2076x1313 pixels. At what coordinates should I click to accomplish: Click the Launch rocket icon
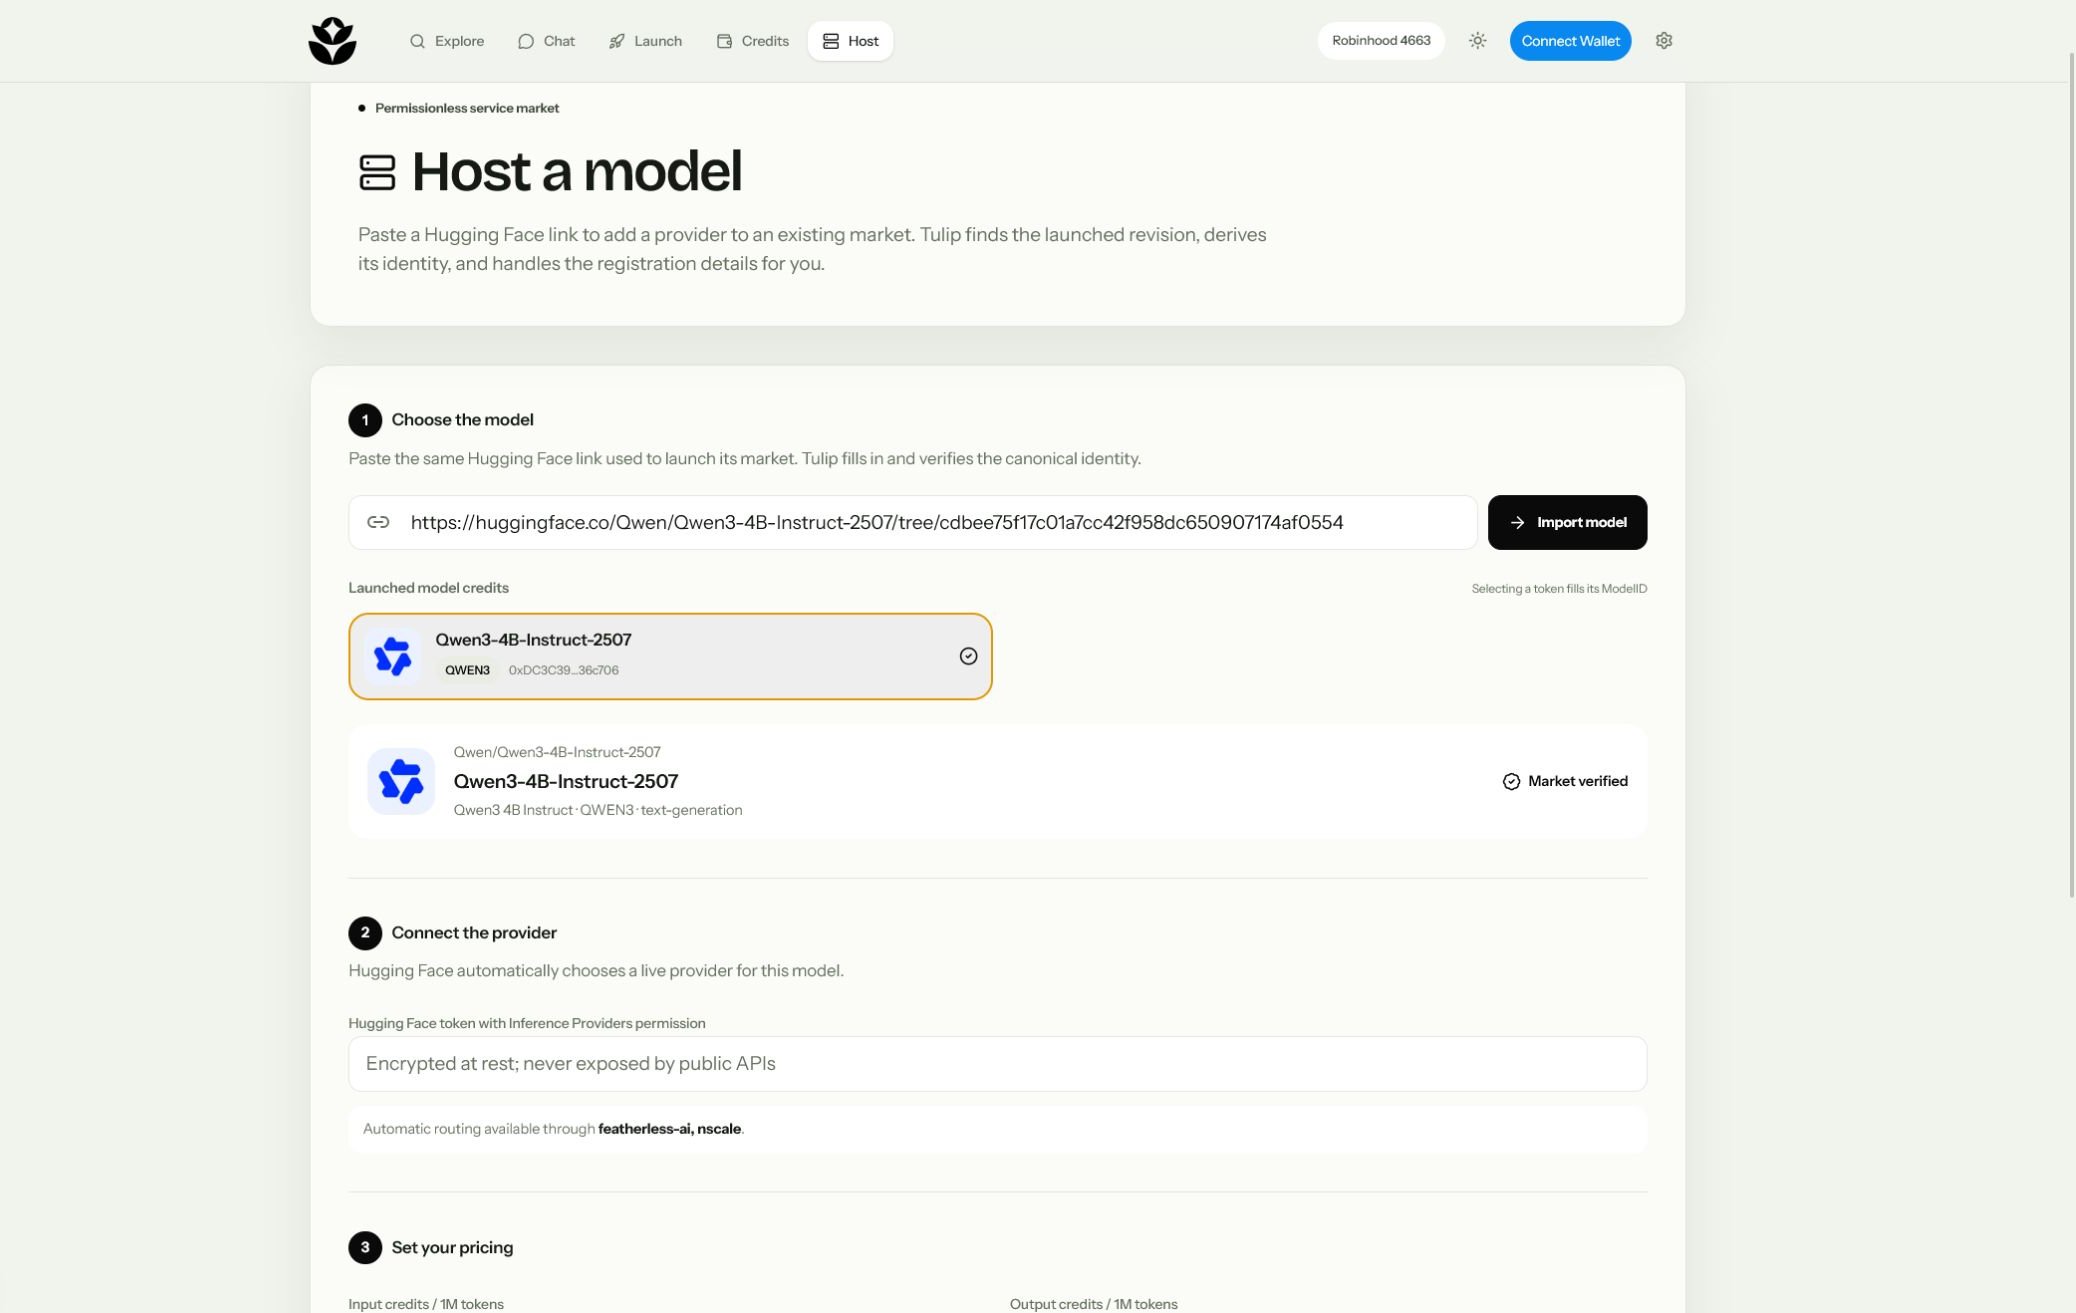coord(617,41)
